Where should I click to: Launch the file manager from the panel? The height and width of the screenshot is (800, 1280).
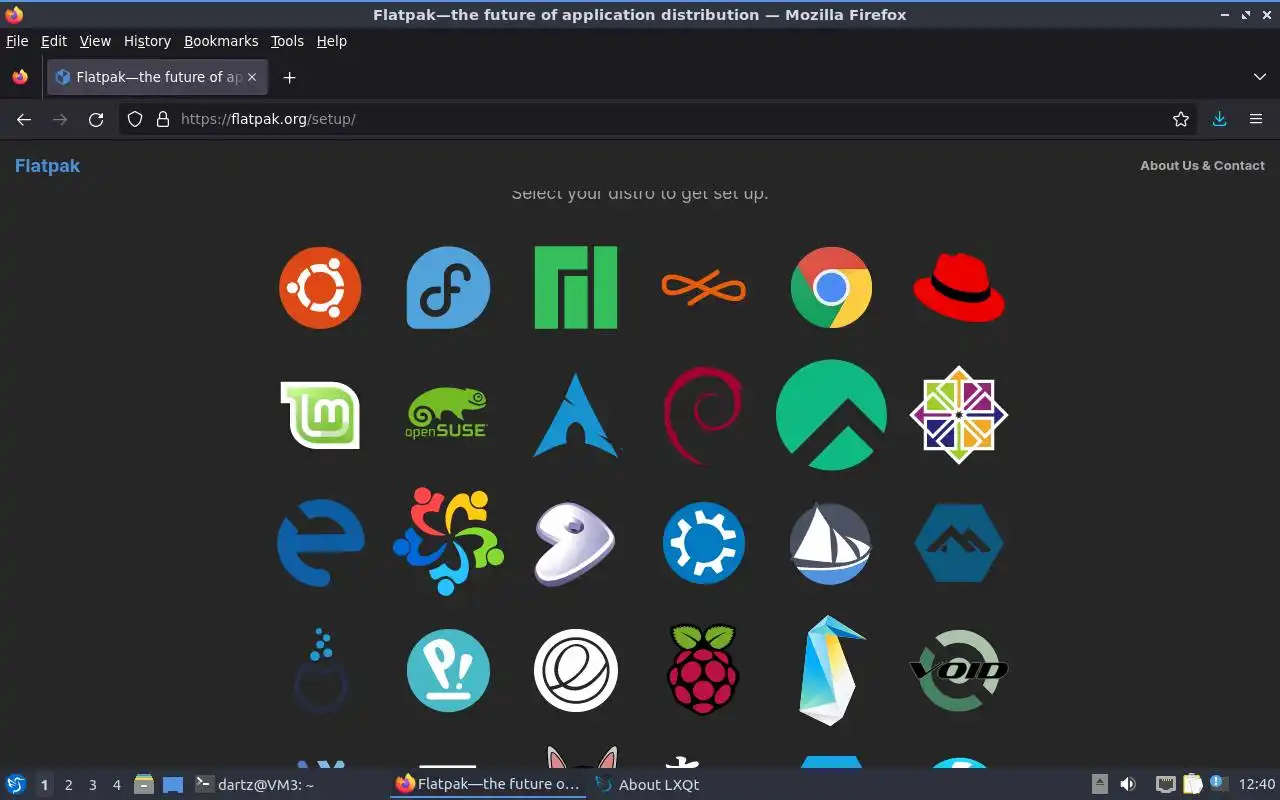pyautogui.click(x=144, y=784)
